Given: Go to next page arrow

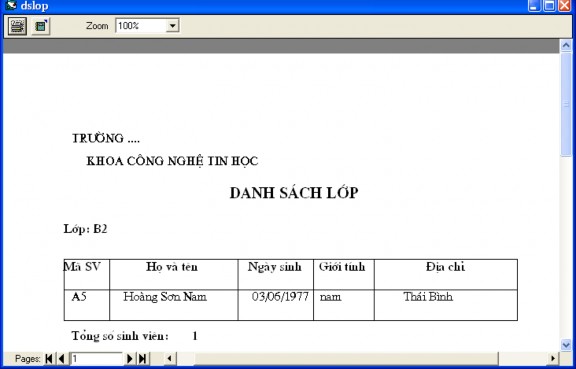Looking at the screenshot, I should pos(129,359).
